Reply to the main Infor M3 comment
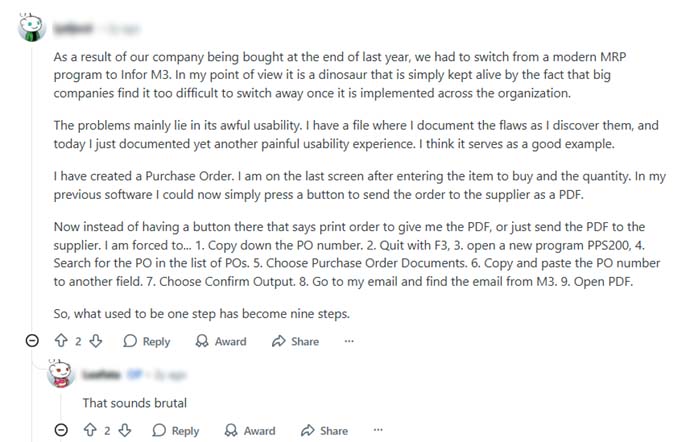 tap(146, 341)
